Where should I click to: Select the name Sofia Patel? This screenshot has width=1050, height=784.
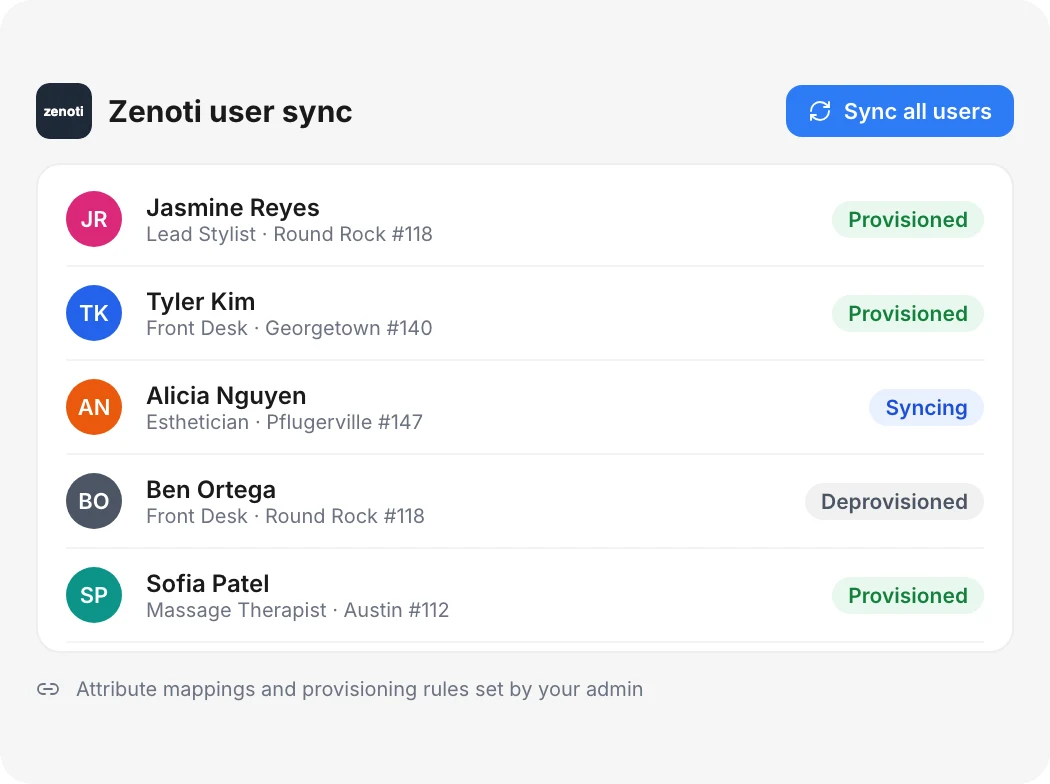(x=208, y=584)
